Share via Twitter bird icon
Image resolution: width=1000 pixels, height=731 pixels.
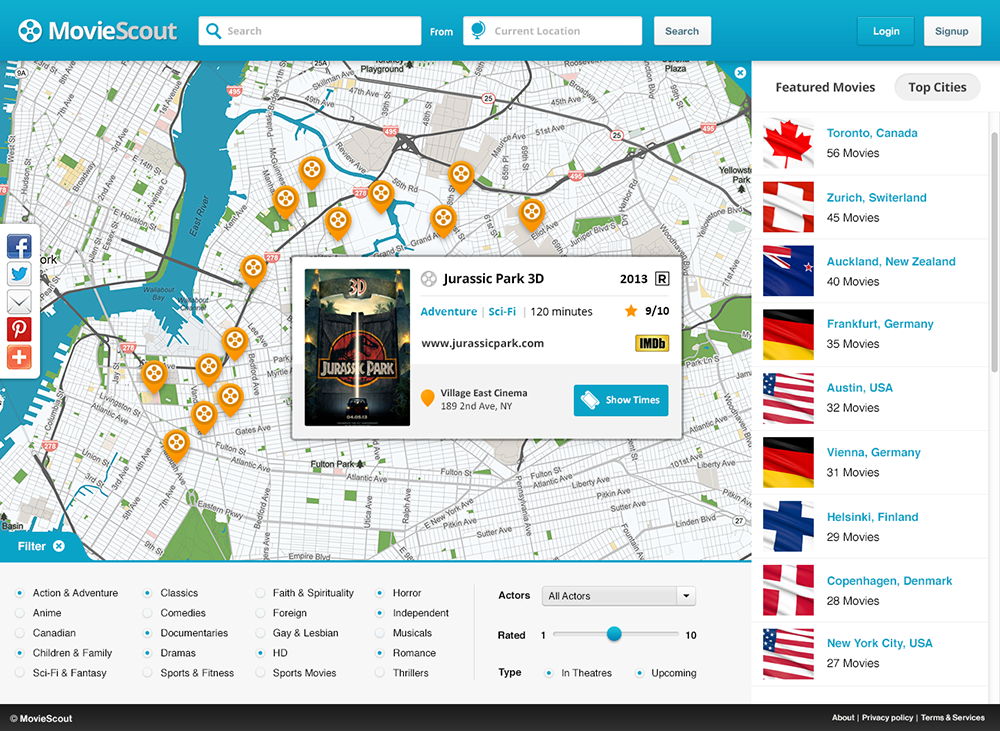pyautogui.click(x=19, y=274)
